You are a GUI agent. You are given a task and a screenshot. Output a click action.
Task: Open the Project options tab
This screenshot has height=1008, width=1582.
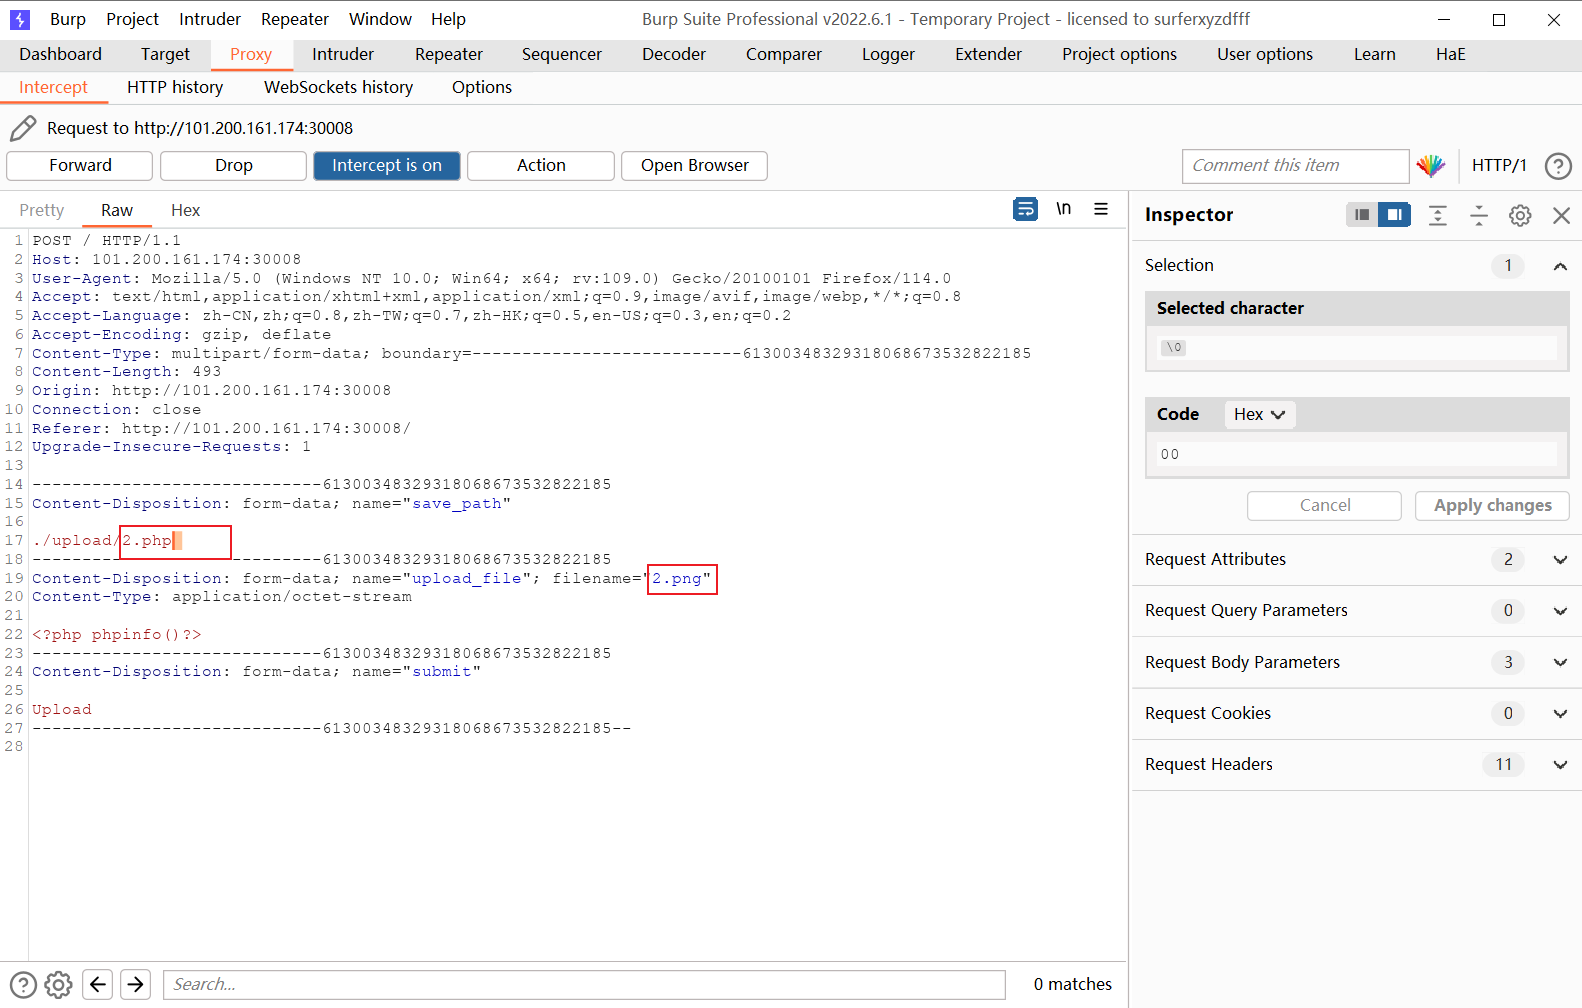[x=1120, y=54]
